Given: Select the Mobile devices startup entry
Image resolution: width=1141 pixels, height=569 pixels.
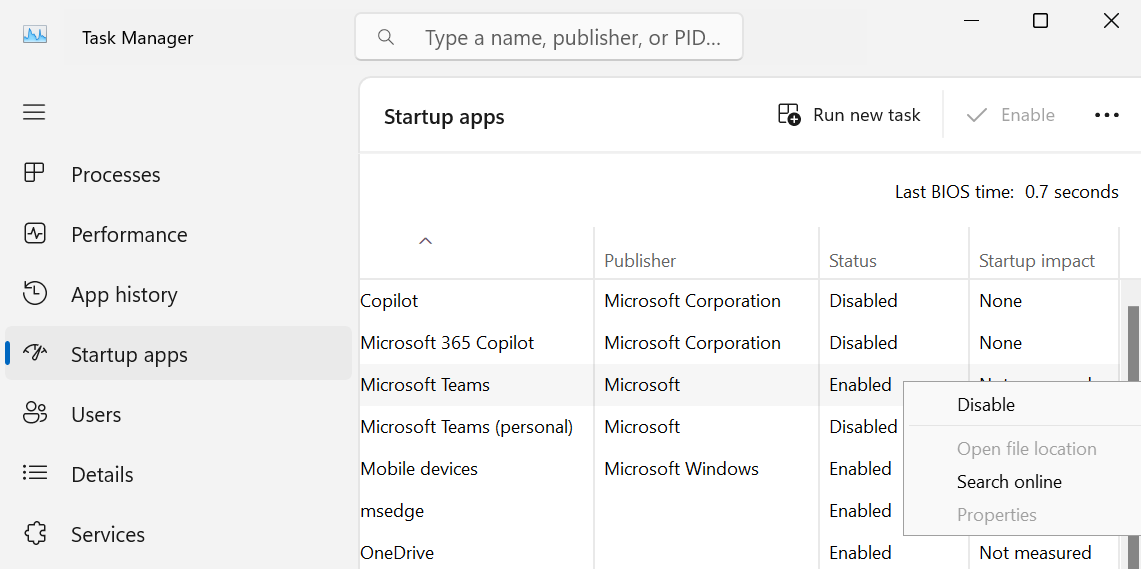Looking at the screenshot, I should 419,469.
